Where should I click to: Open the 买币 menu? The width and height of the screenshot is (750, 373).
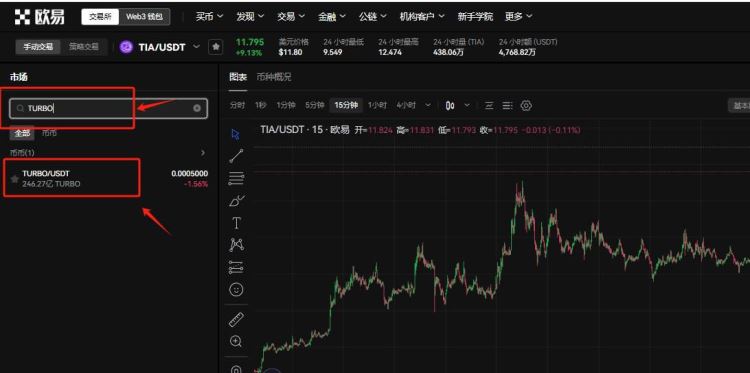[209, 17]
